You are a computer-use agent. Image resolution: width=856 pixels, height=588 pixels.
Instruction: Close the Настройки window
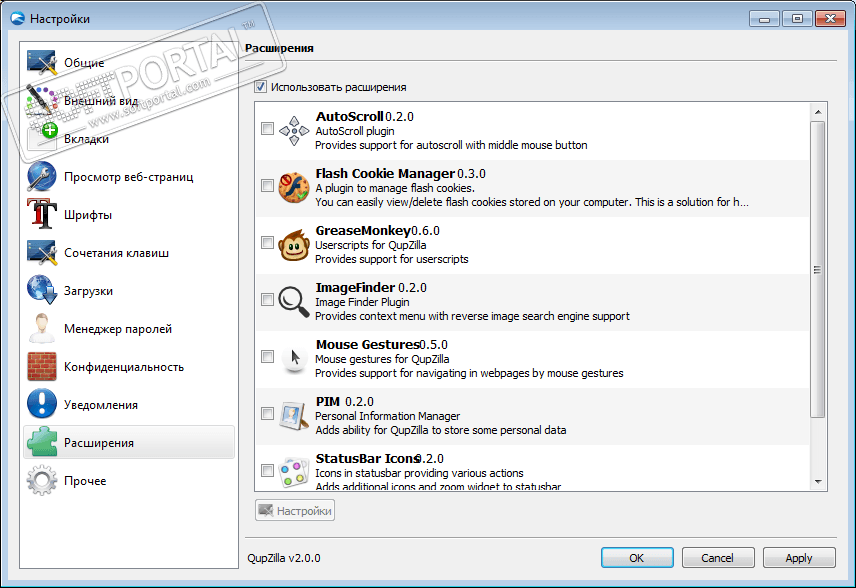click(830, 19)
